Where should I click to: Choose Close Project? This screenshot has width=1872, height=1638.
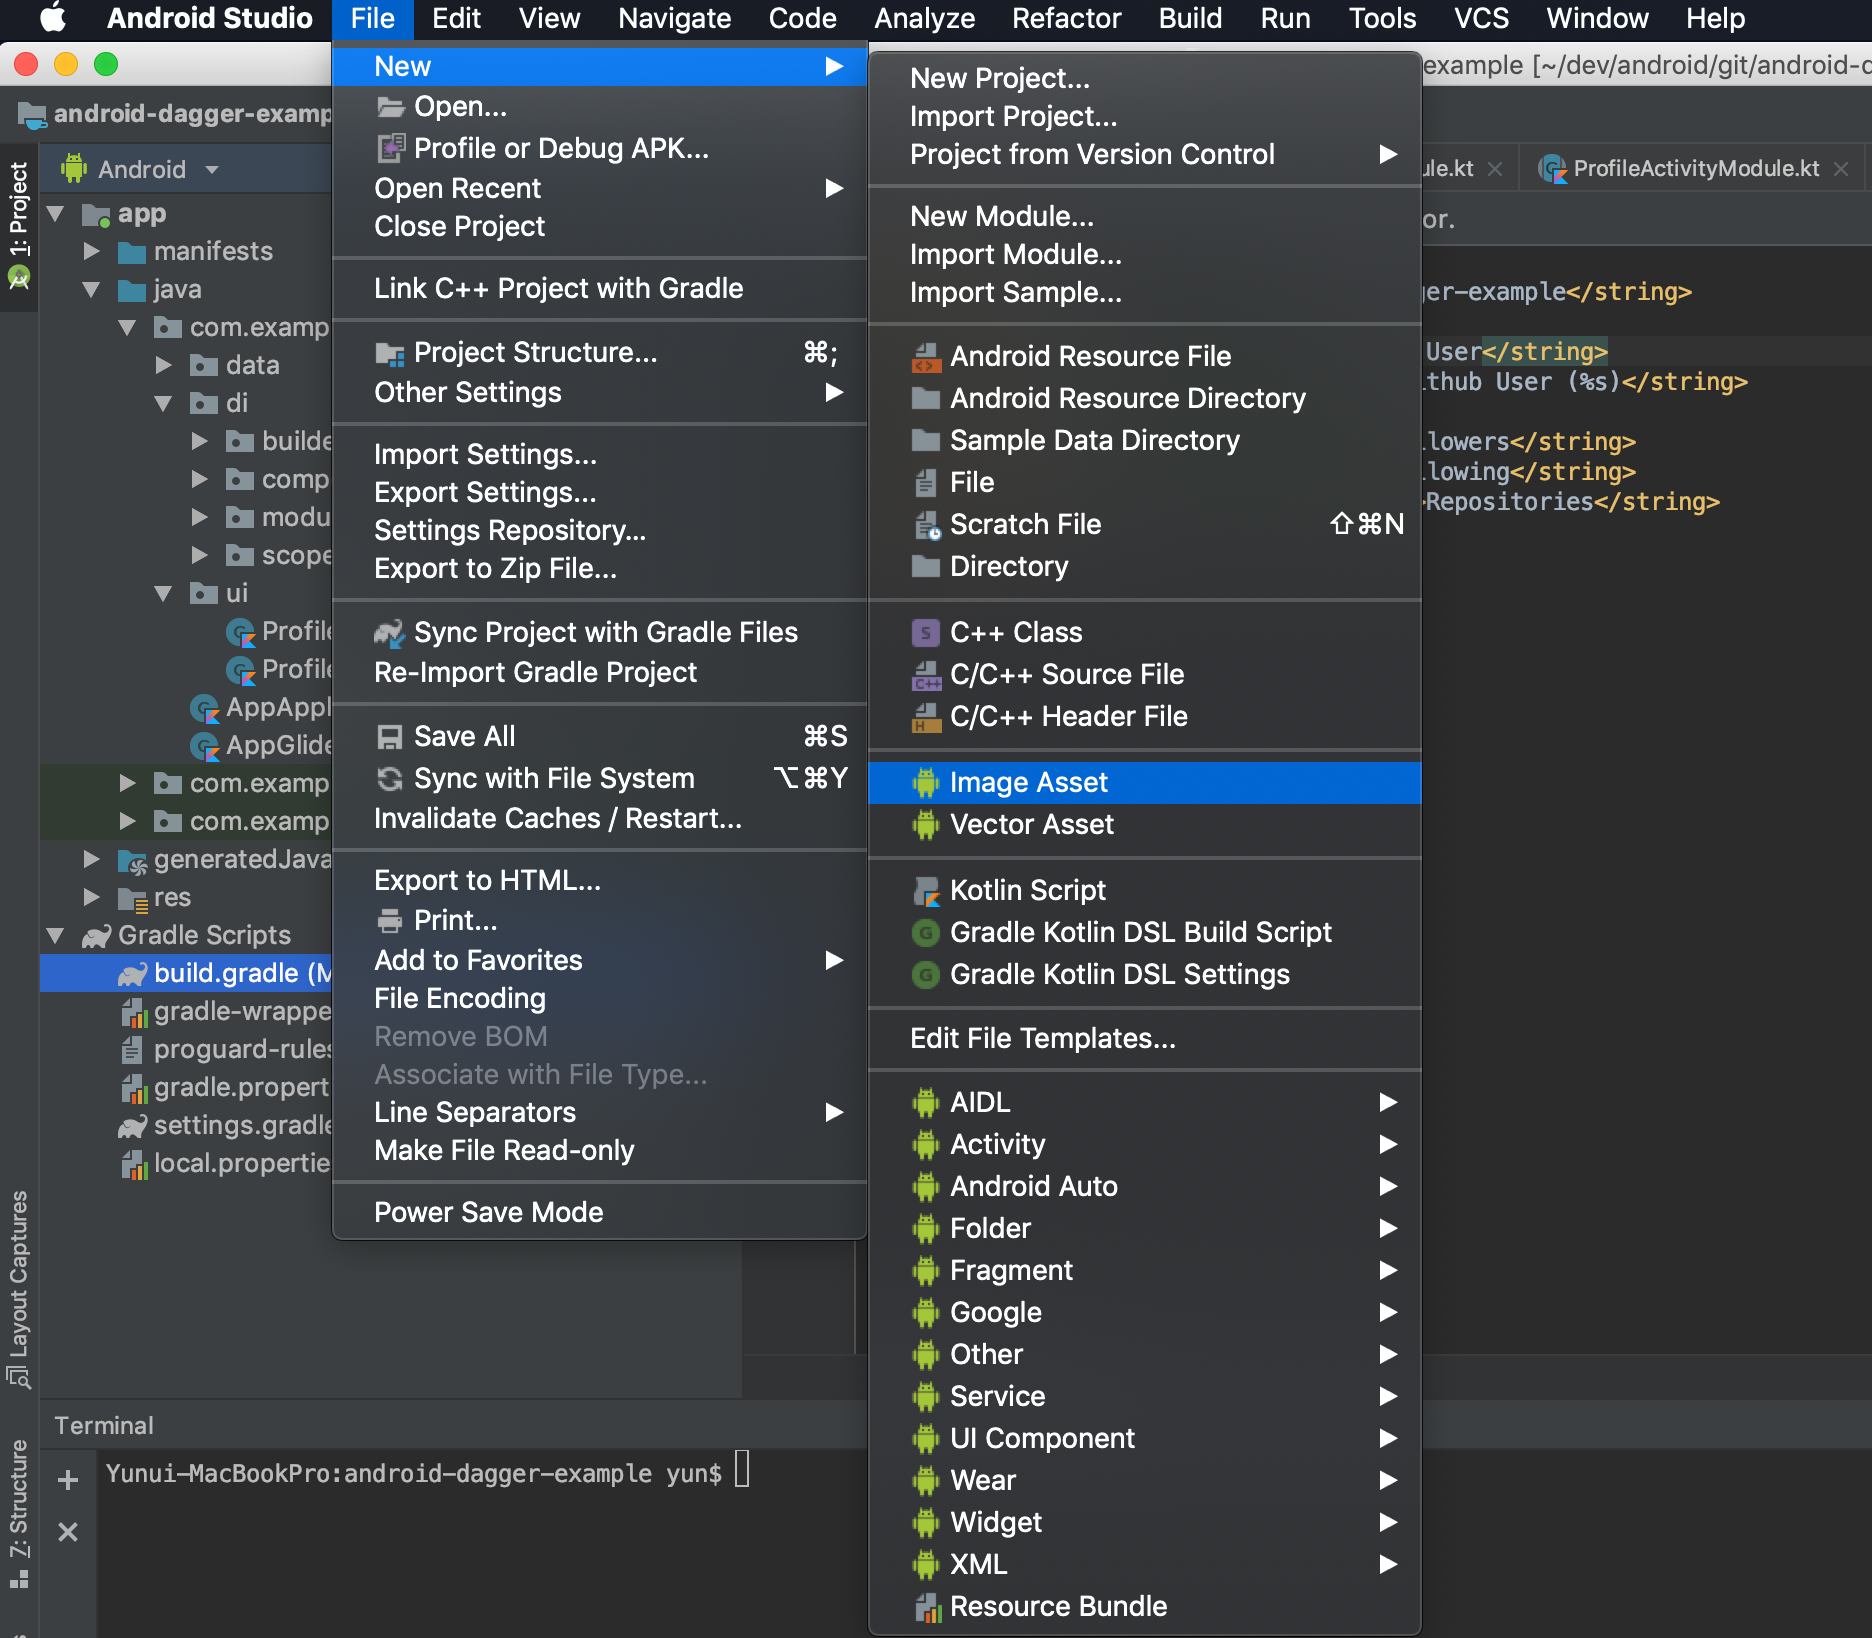[600, 227]
